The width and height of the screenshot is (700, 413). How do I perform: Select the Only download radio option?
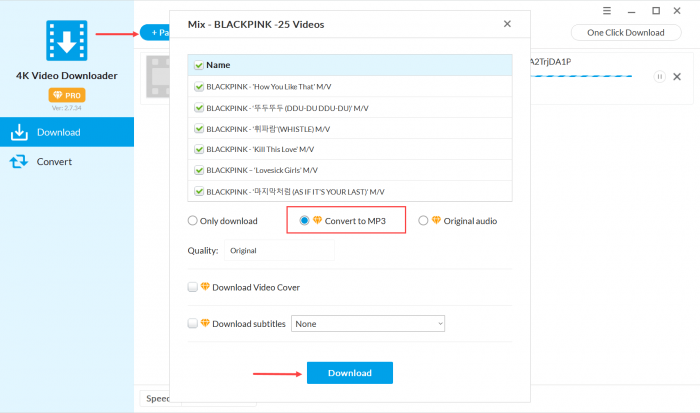[193, 221]
